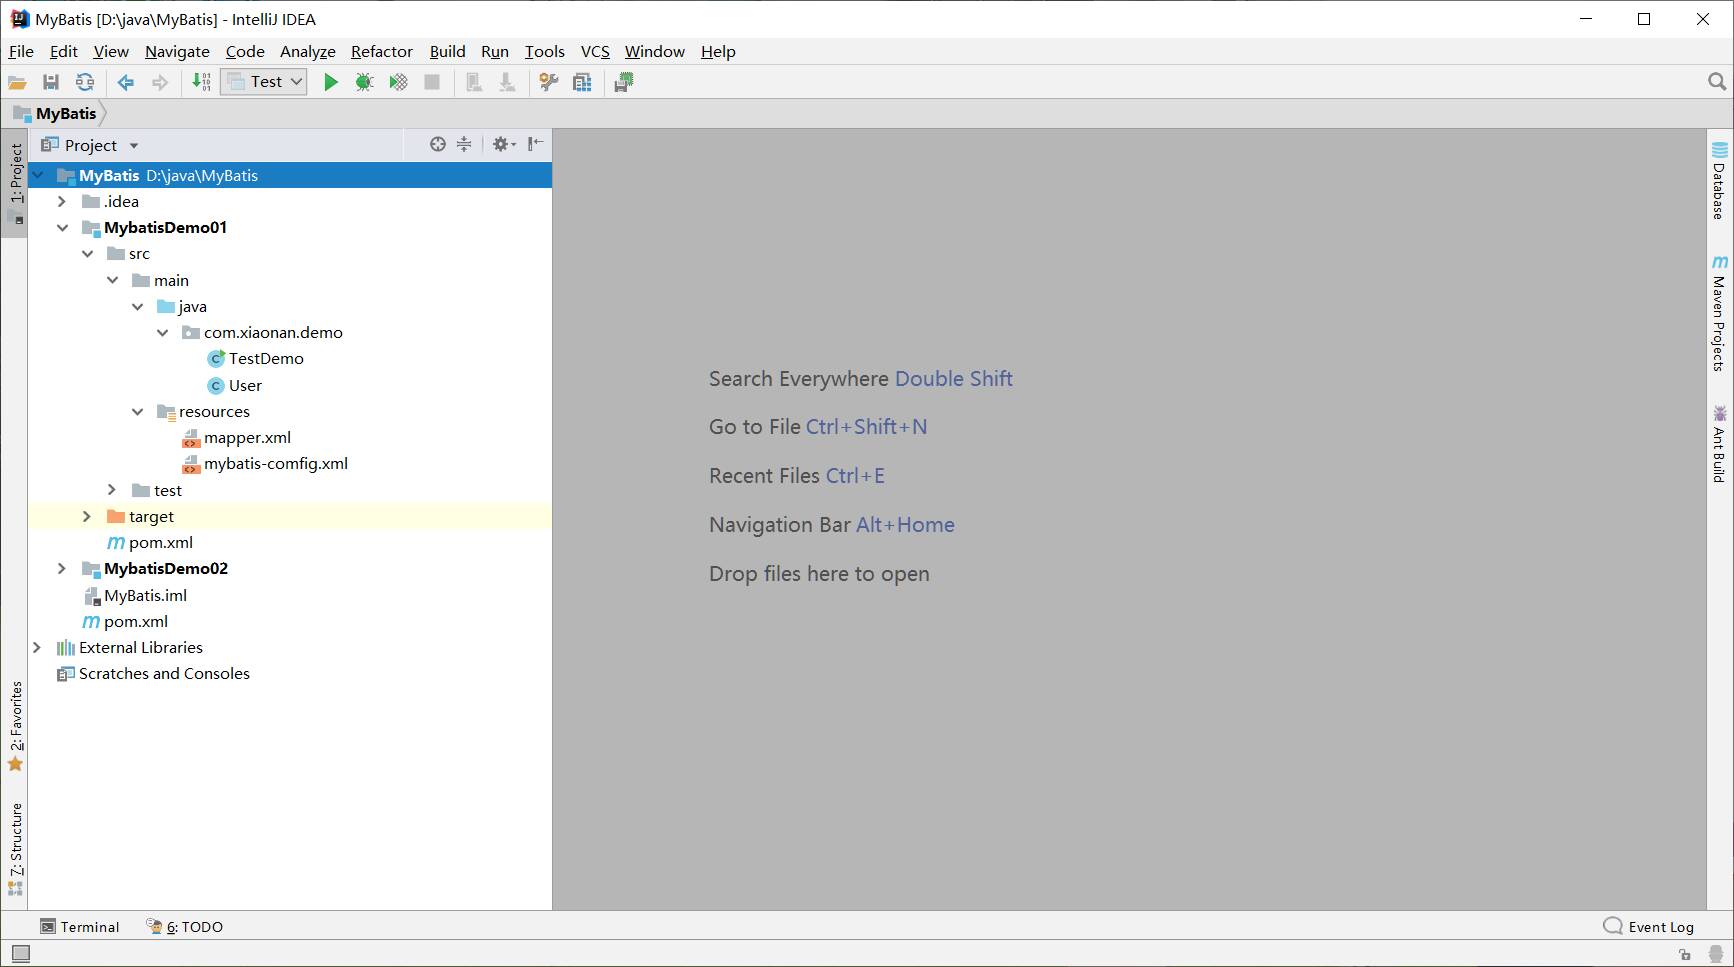Expand the MybatisDemo02 module
This screenshot has height=967, width=1734.
(62, 569)
